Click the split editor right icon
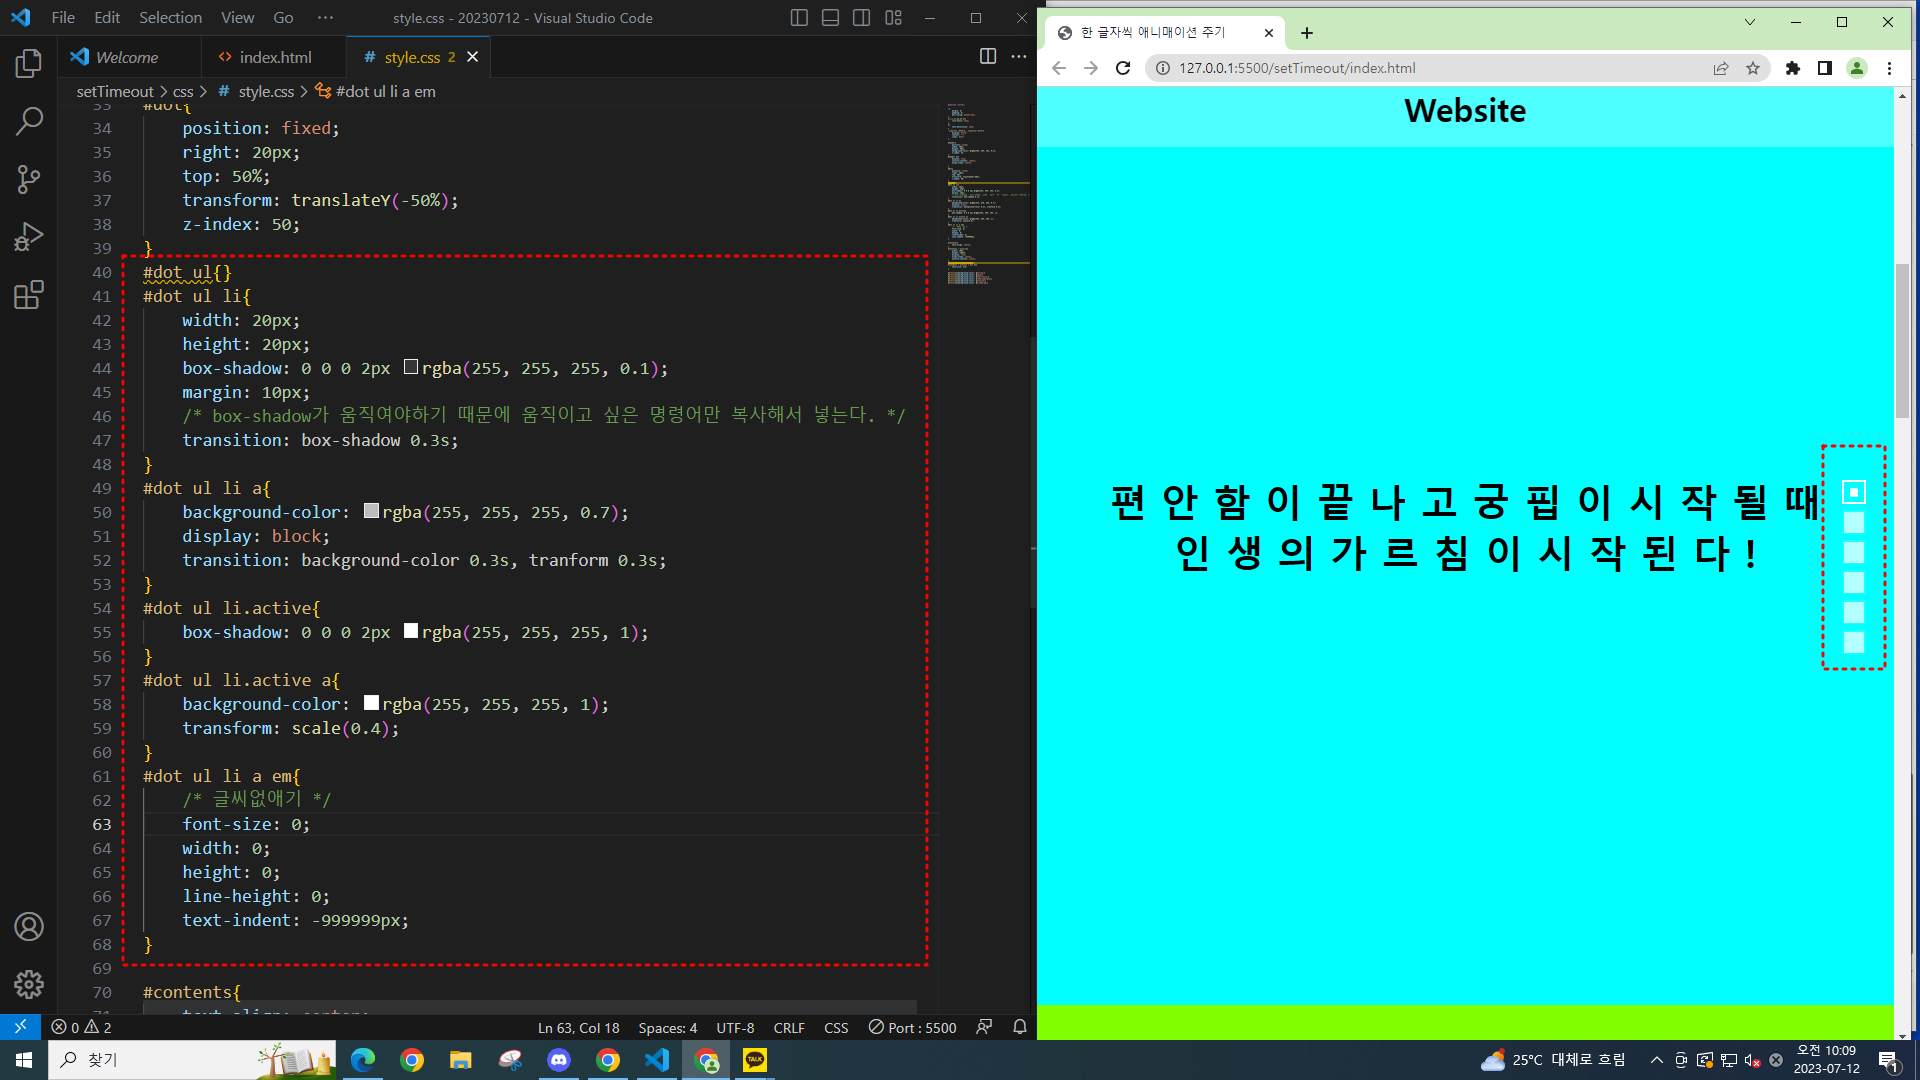Image resolution: width=1920 pixels, height=1080 pixels. (988, 57)
